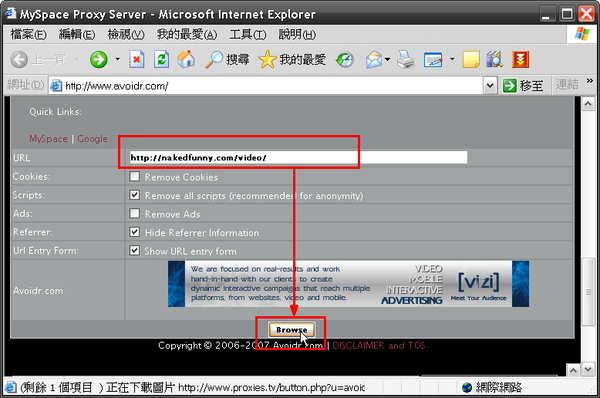600x398 pixels.
Task: Stop page loading with the red X icon
Action: (137, 60)
